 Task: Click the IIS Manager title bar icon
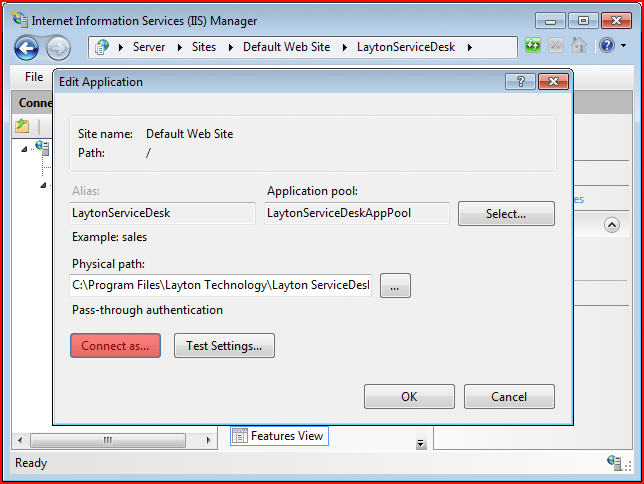point(20,20)
